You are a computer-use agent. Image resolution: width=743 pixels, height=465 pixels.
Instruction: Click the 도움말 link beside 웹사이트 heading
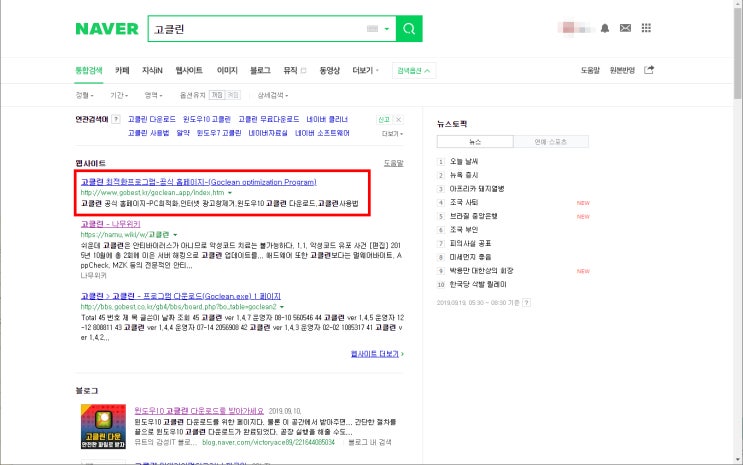pyautogui.click(x=393, y=163)
